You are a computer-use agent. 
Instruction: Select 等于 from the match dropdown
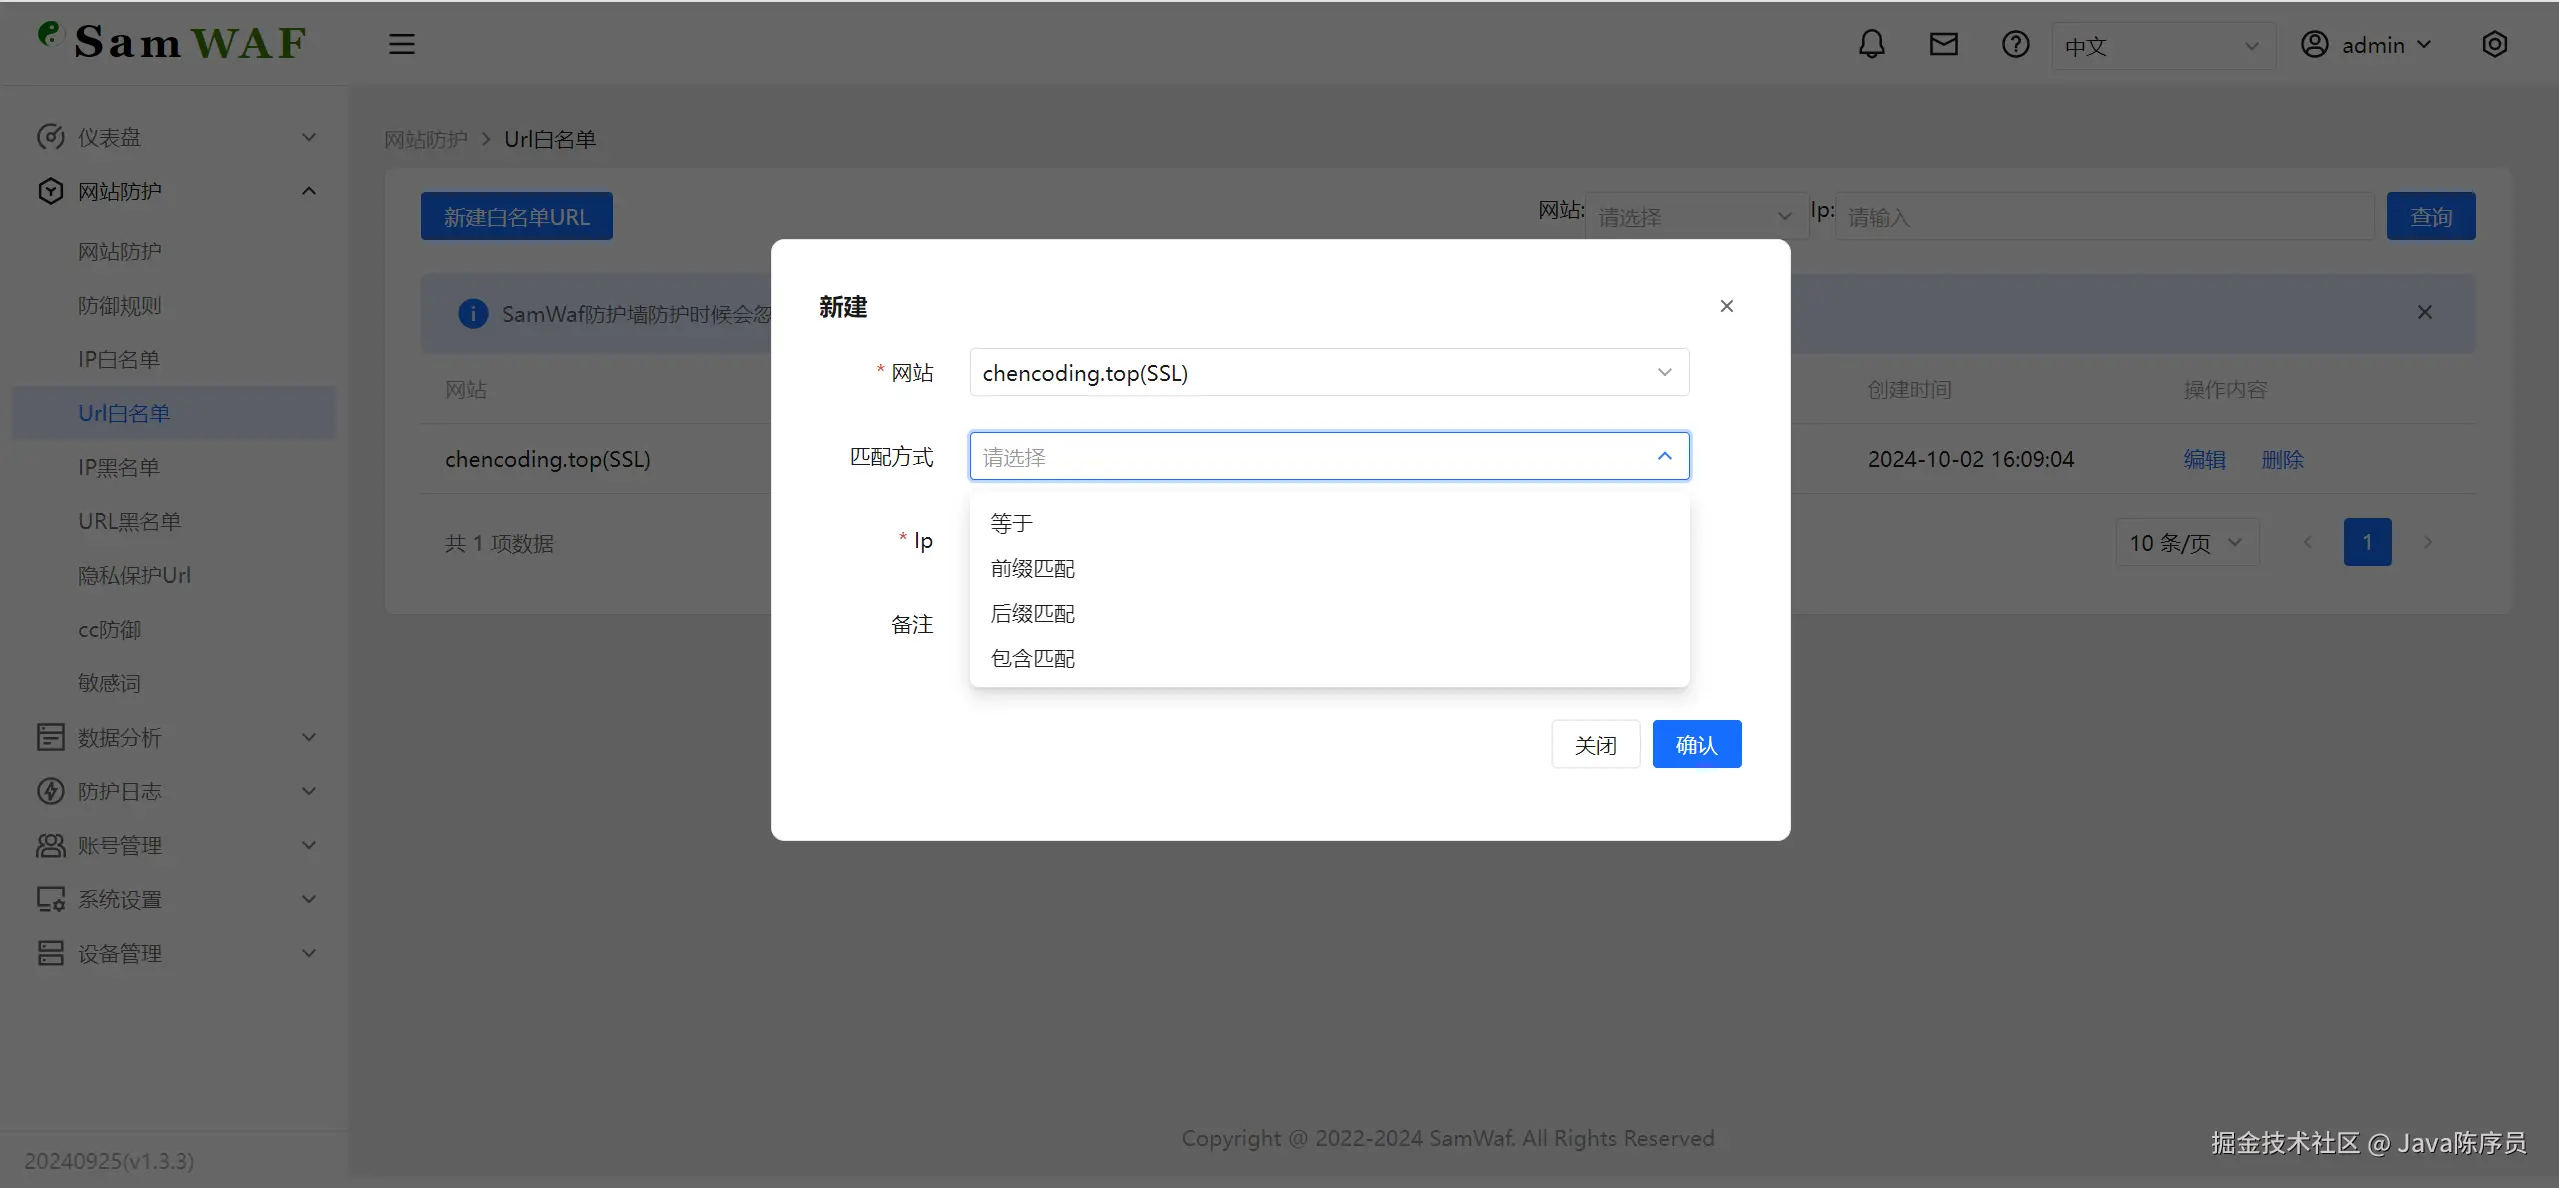pos(1011,523)
